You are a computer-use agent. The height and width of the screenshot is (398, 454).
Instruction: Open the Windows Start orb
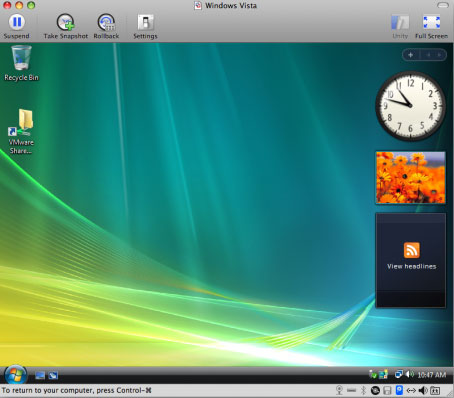15,375
